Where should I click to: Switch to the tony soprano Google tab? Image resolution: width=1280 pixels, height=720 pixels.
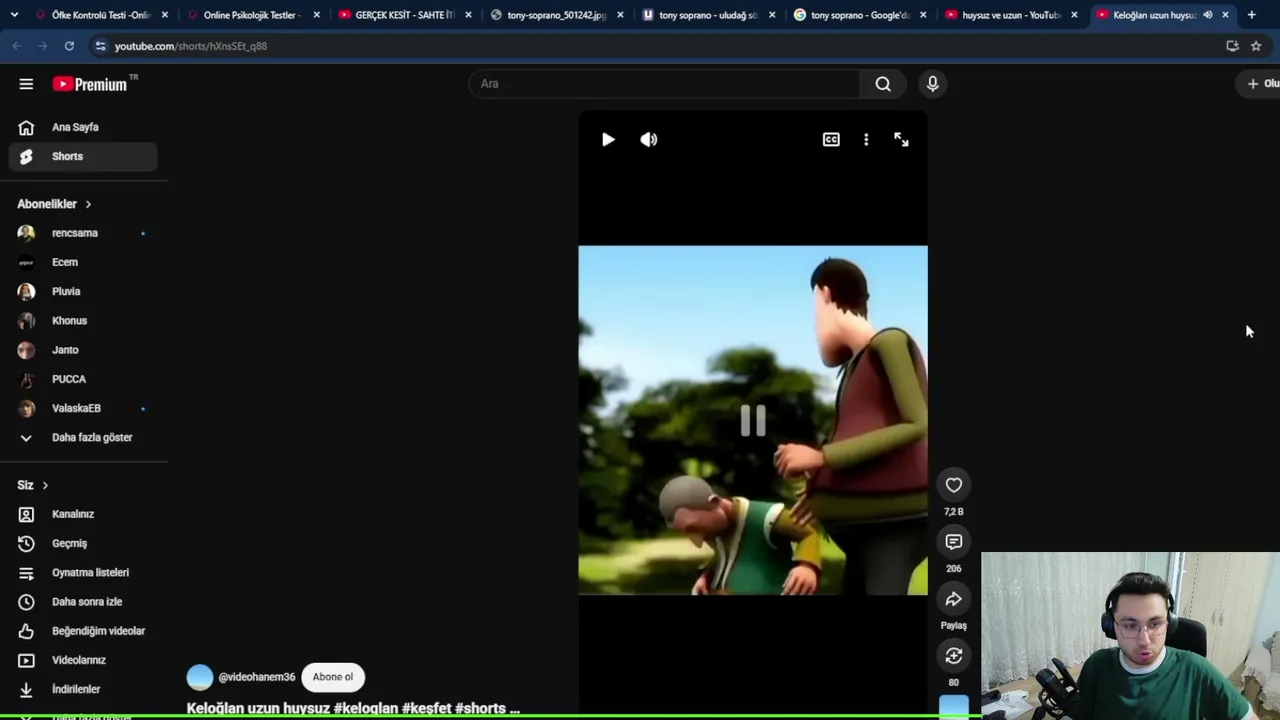[860, 15]
